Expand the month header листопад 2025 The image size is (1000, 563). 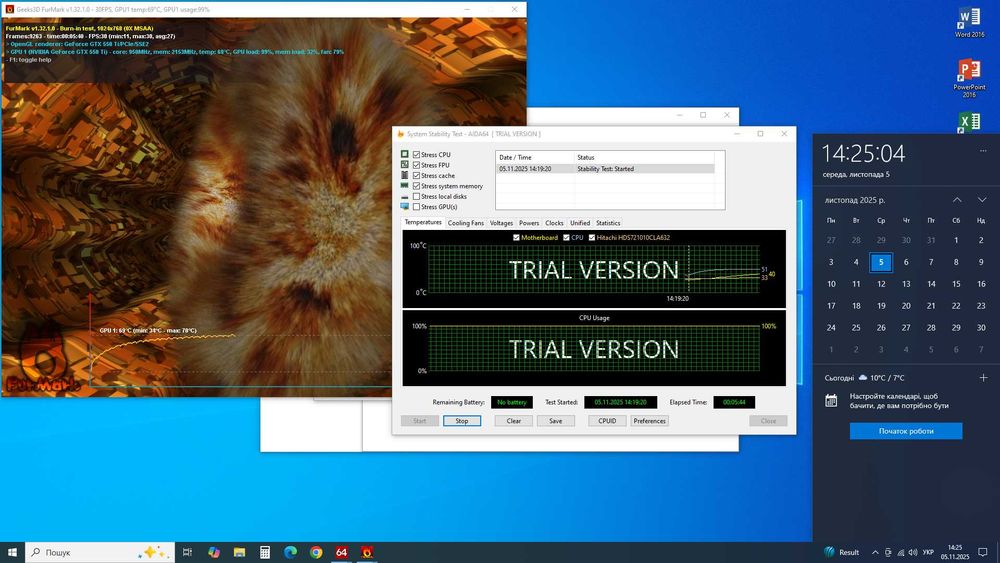click(x=853, y=200)
